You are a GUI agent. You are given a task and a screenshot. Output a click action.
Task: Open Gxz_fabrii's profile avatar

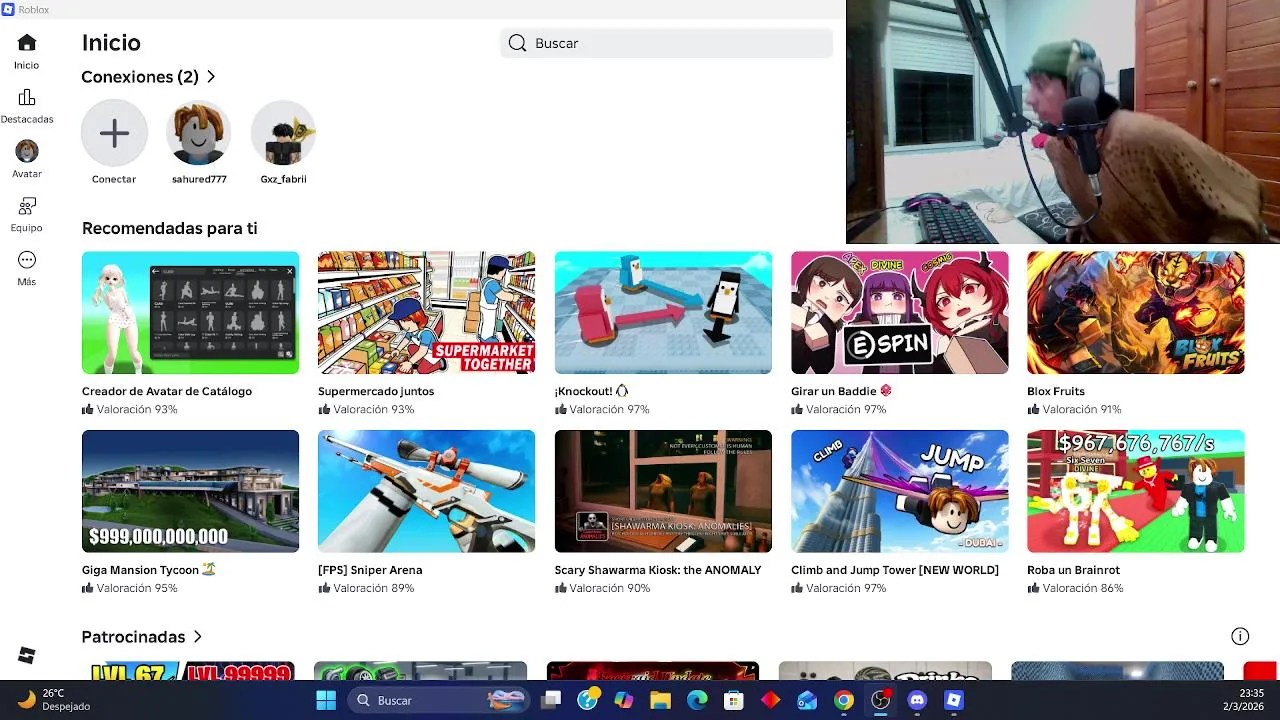click(283, 133)
